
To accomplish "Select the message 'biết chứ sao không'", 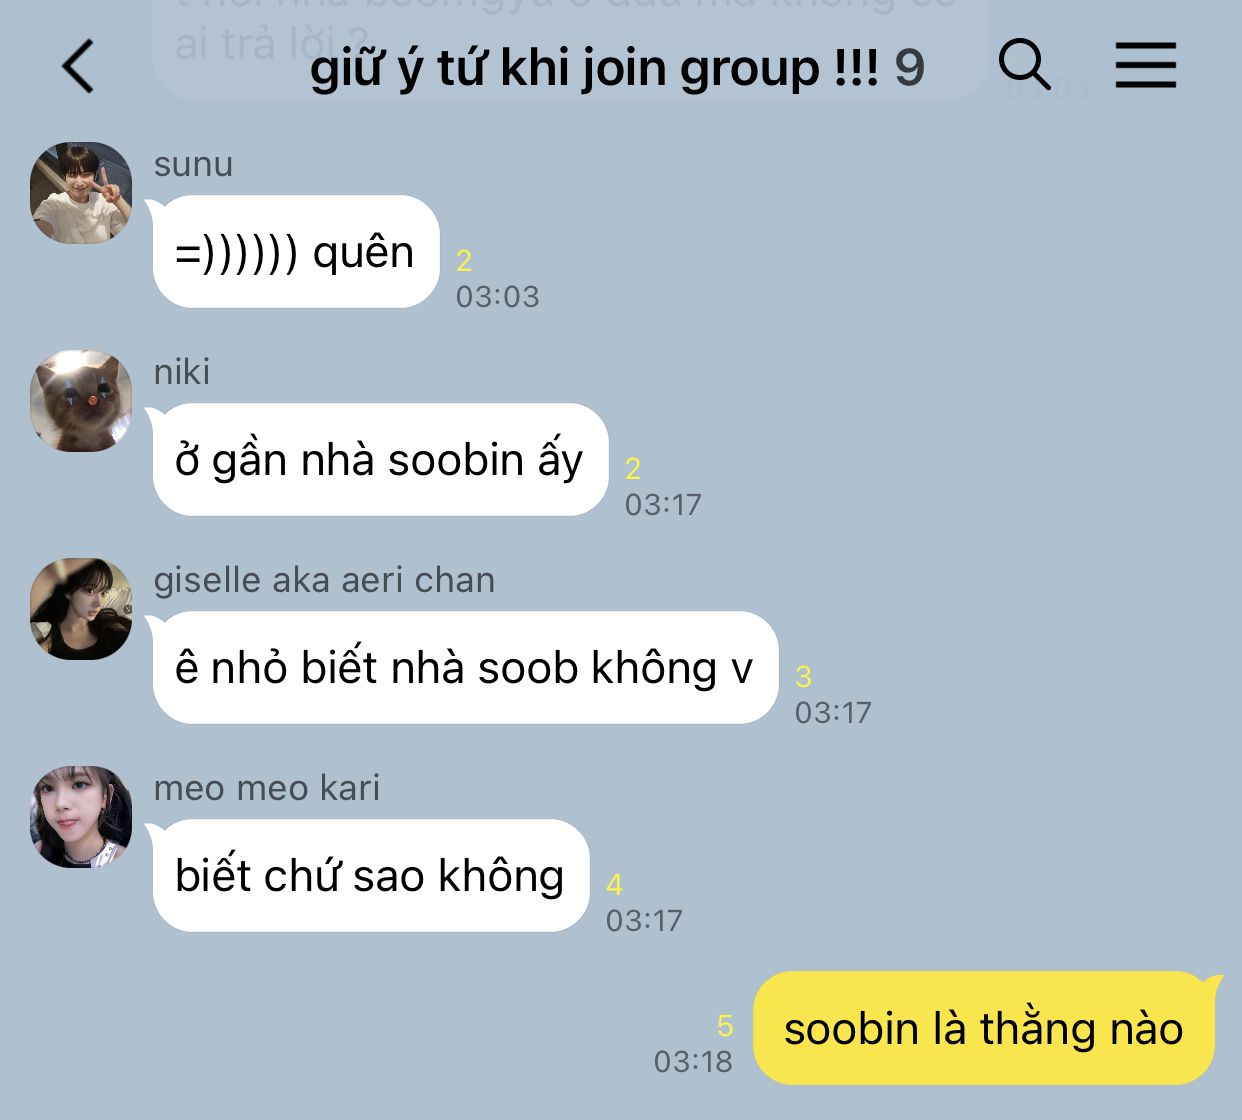I will pyautogui.click(x=371, y=876).
